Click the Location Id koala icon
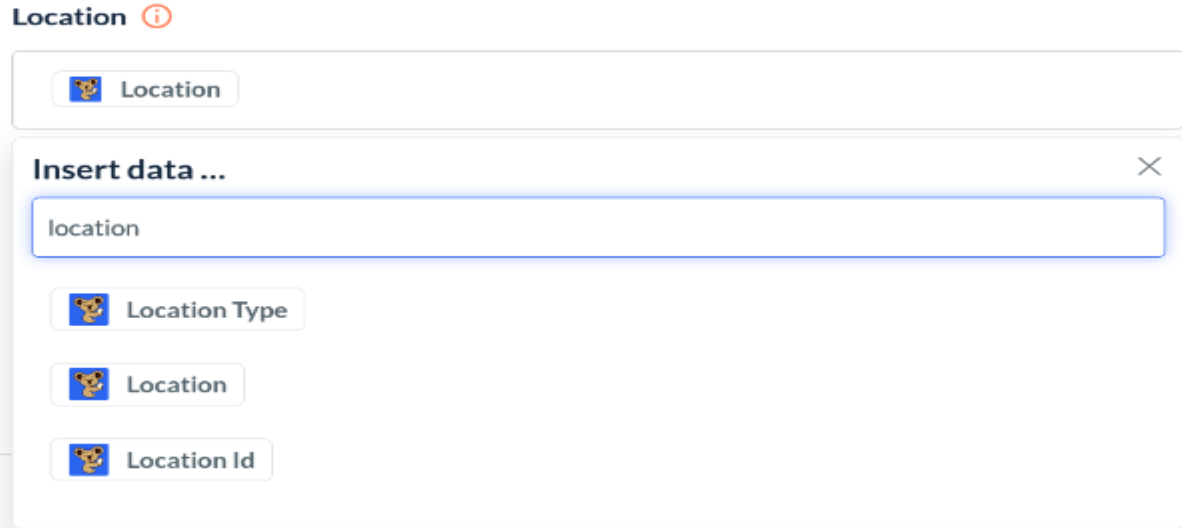Screen dimensions: 1182x528 [89, 460]
